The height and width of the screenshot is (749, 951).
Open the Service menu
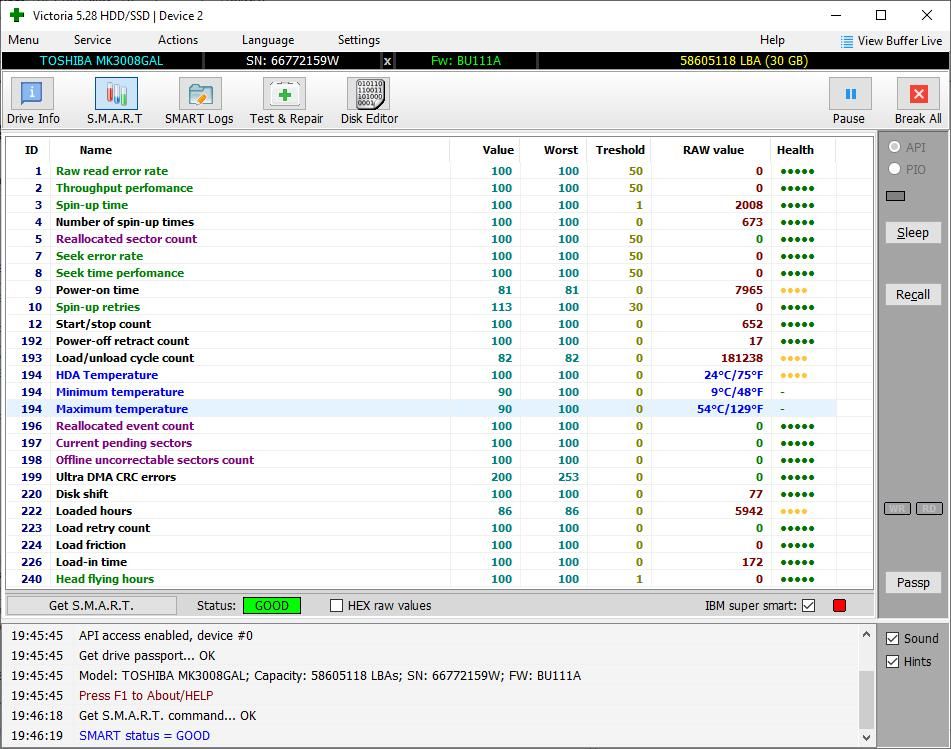(92, 40)
